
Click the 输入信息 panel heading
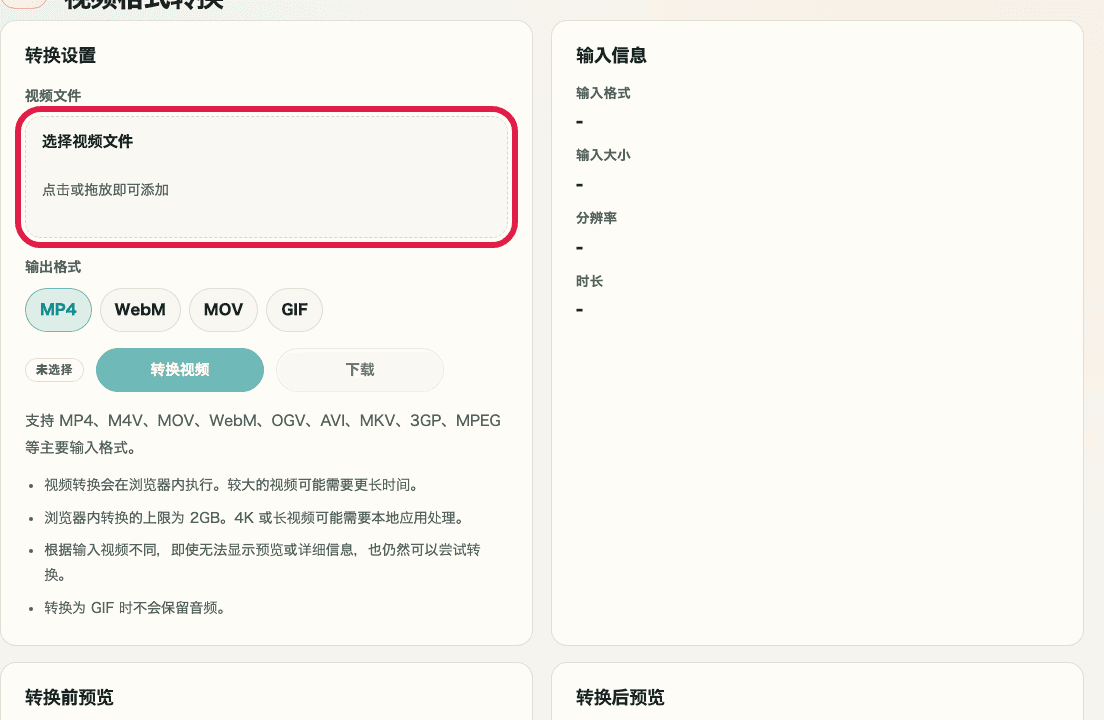point(610,56)
